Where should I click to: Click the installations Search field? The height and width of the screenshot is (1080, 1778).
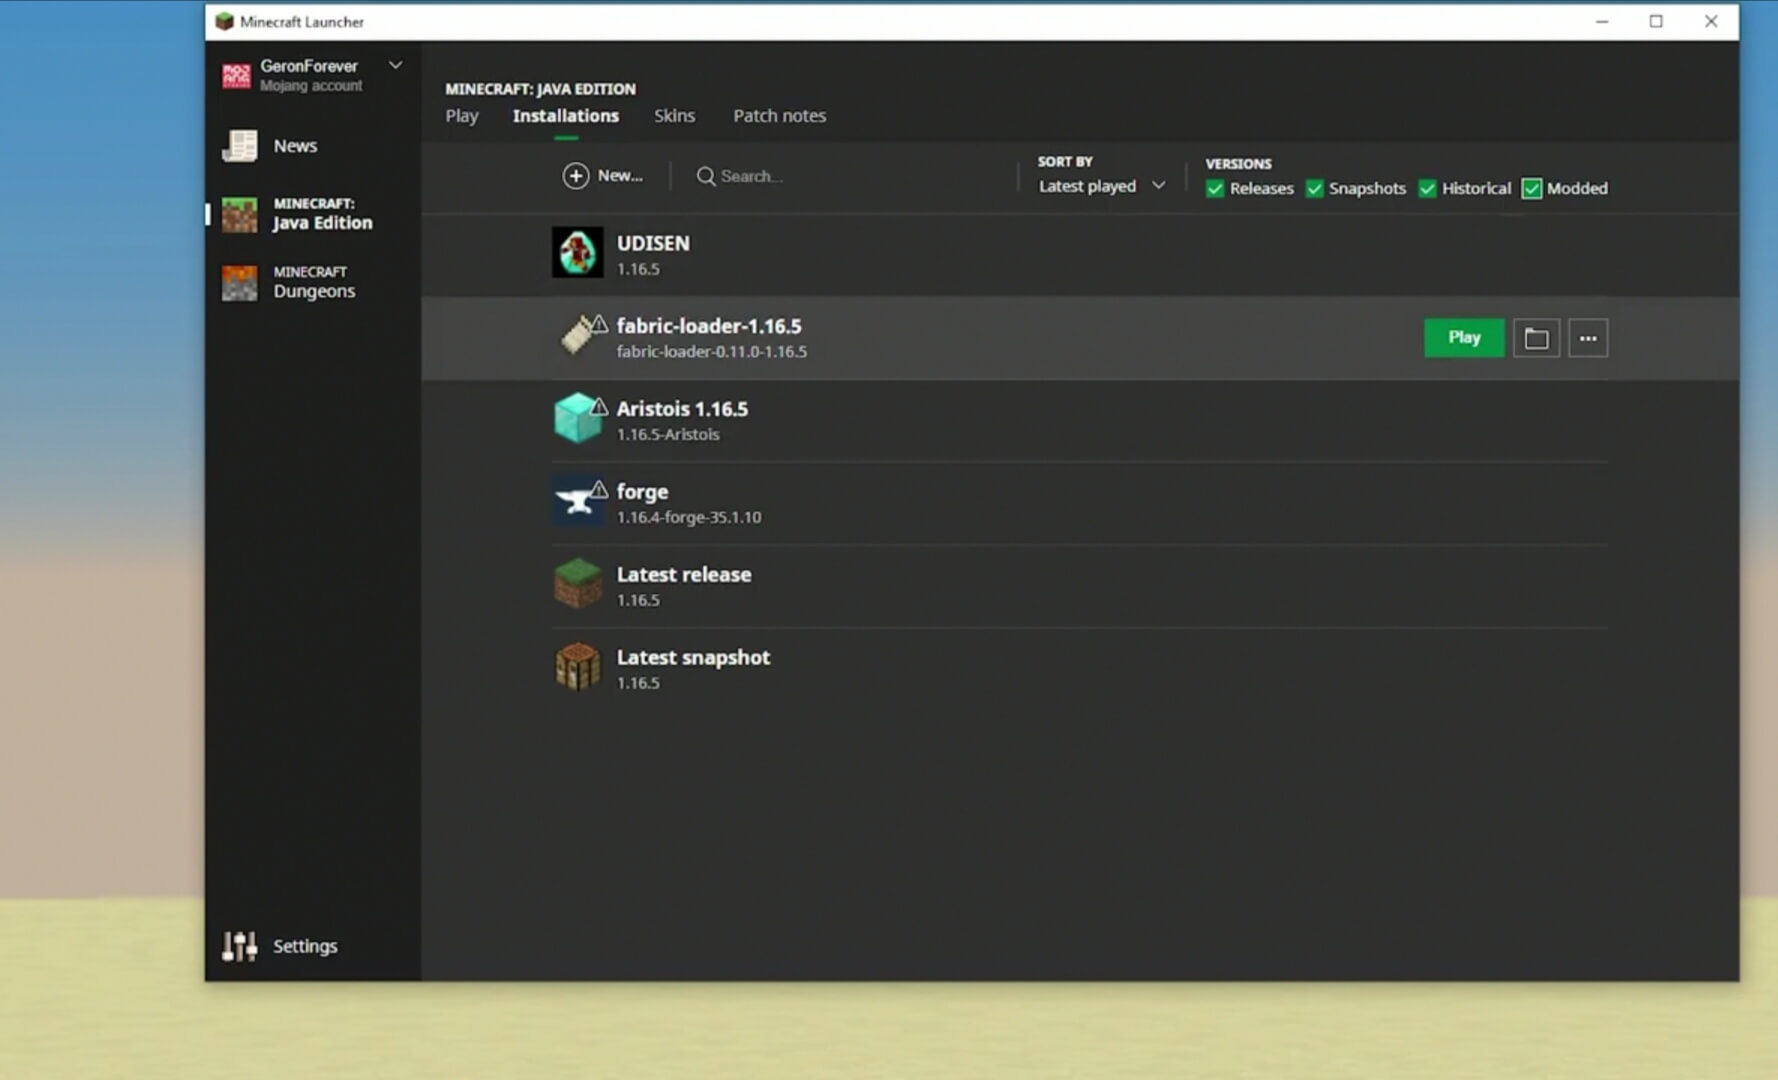850,176
